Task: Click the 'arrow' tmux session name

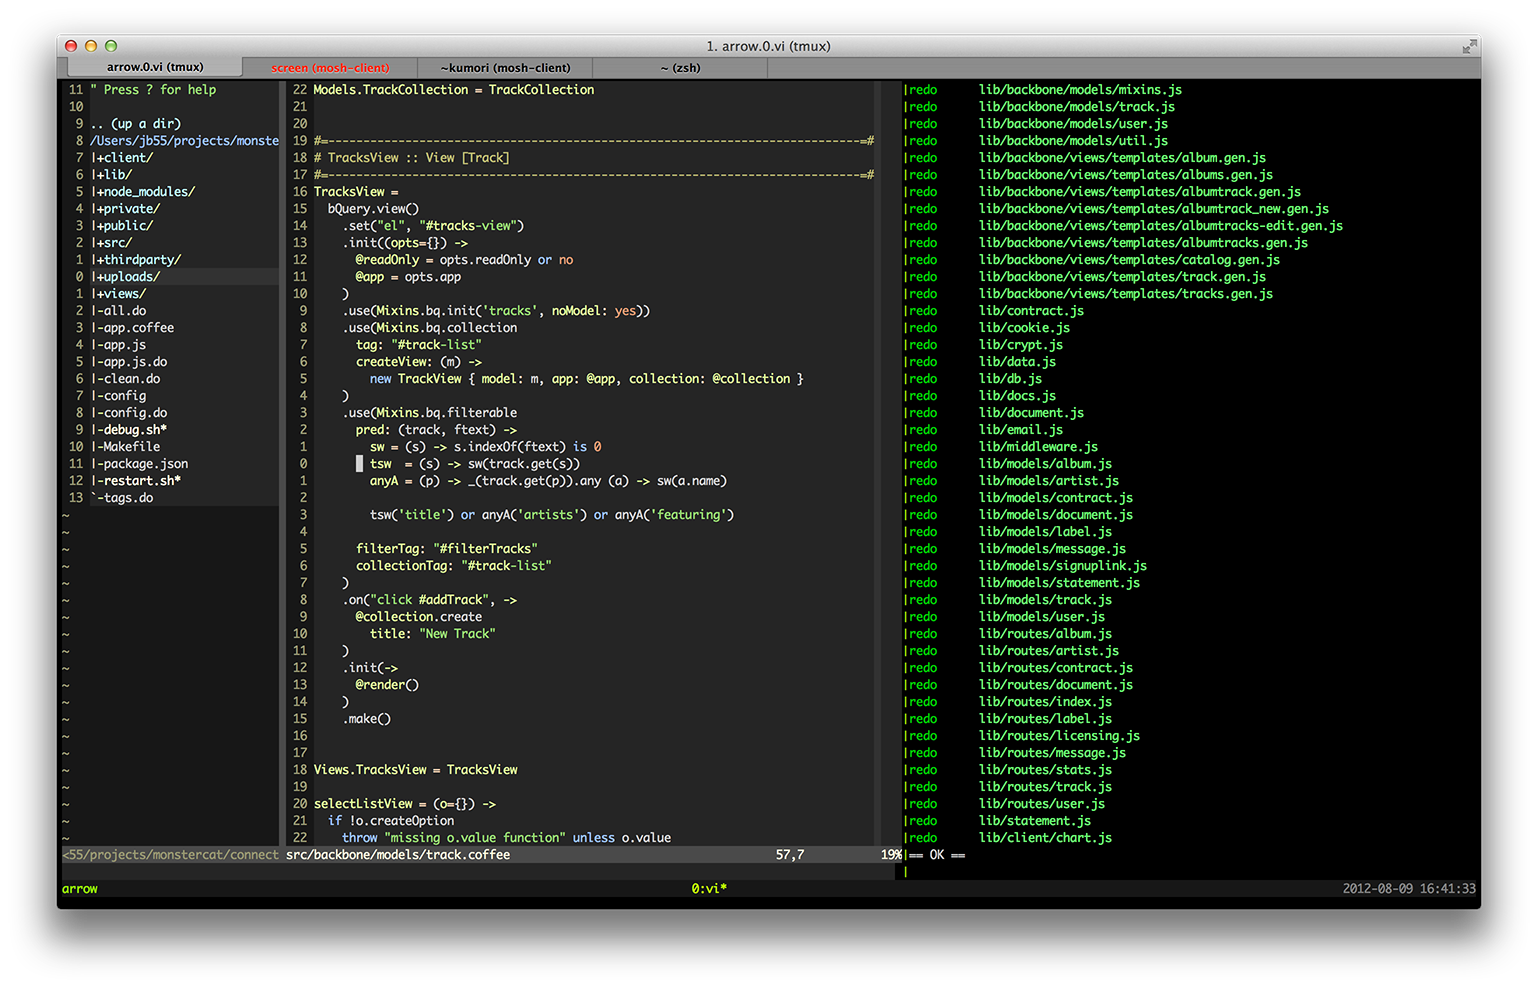Action: point(80,889)
